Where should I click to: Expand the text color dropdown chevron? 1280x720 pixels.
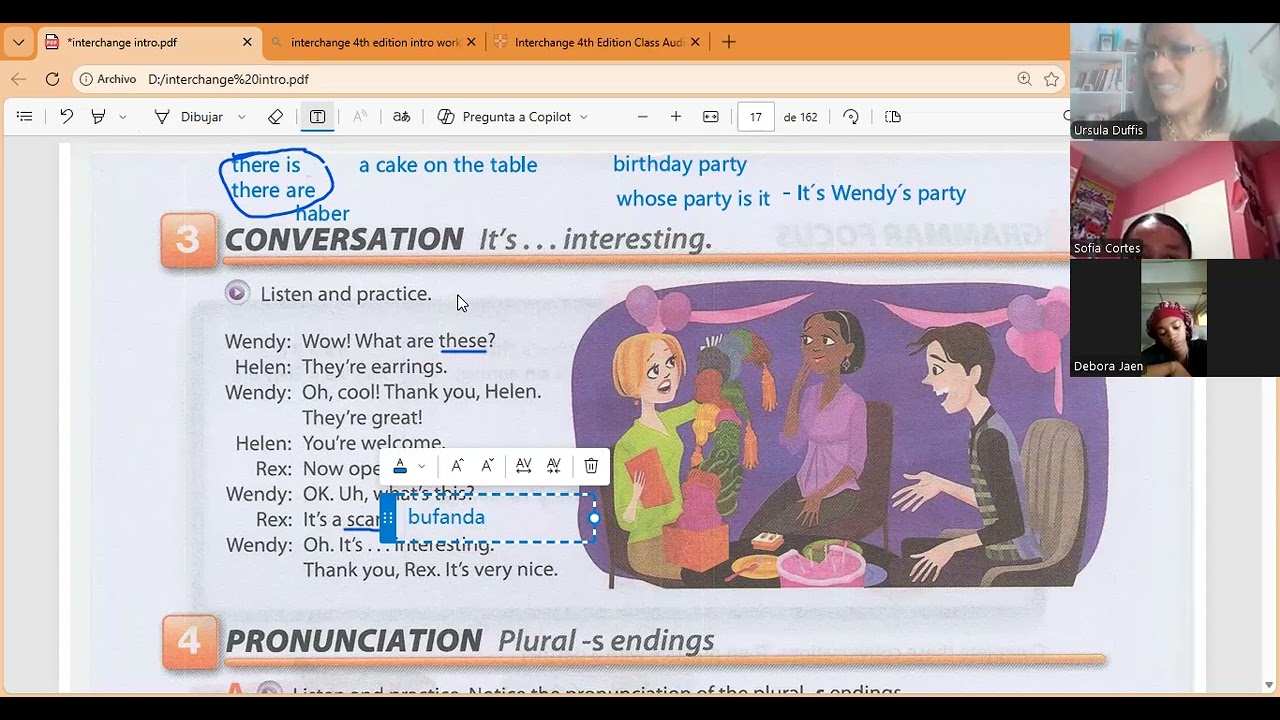tap(421, 466)
